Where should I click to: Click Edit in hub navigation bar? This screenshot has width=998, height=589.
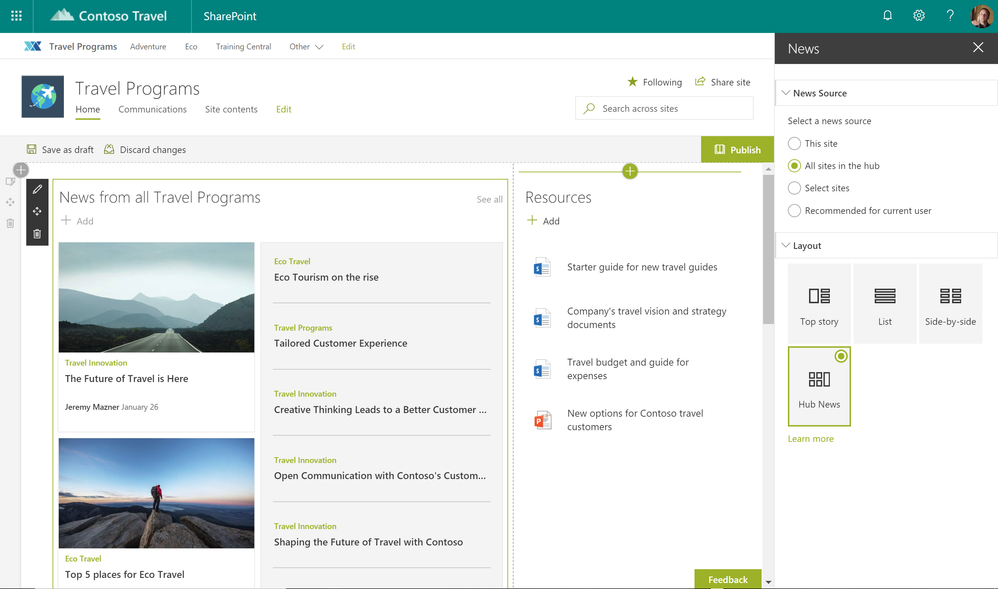click(348, 46)
